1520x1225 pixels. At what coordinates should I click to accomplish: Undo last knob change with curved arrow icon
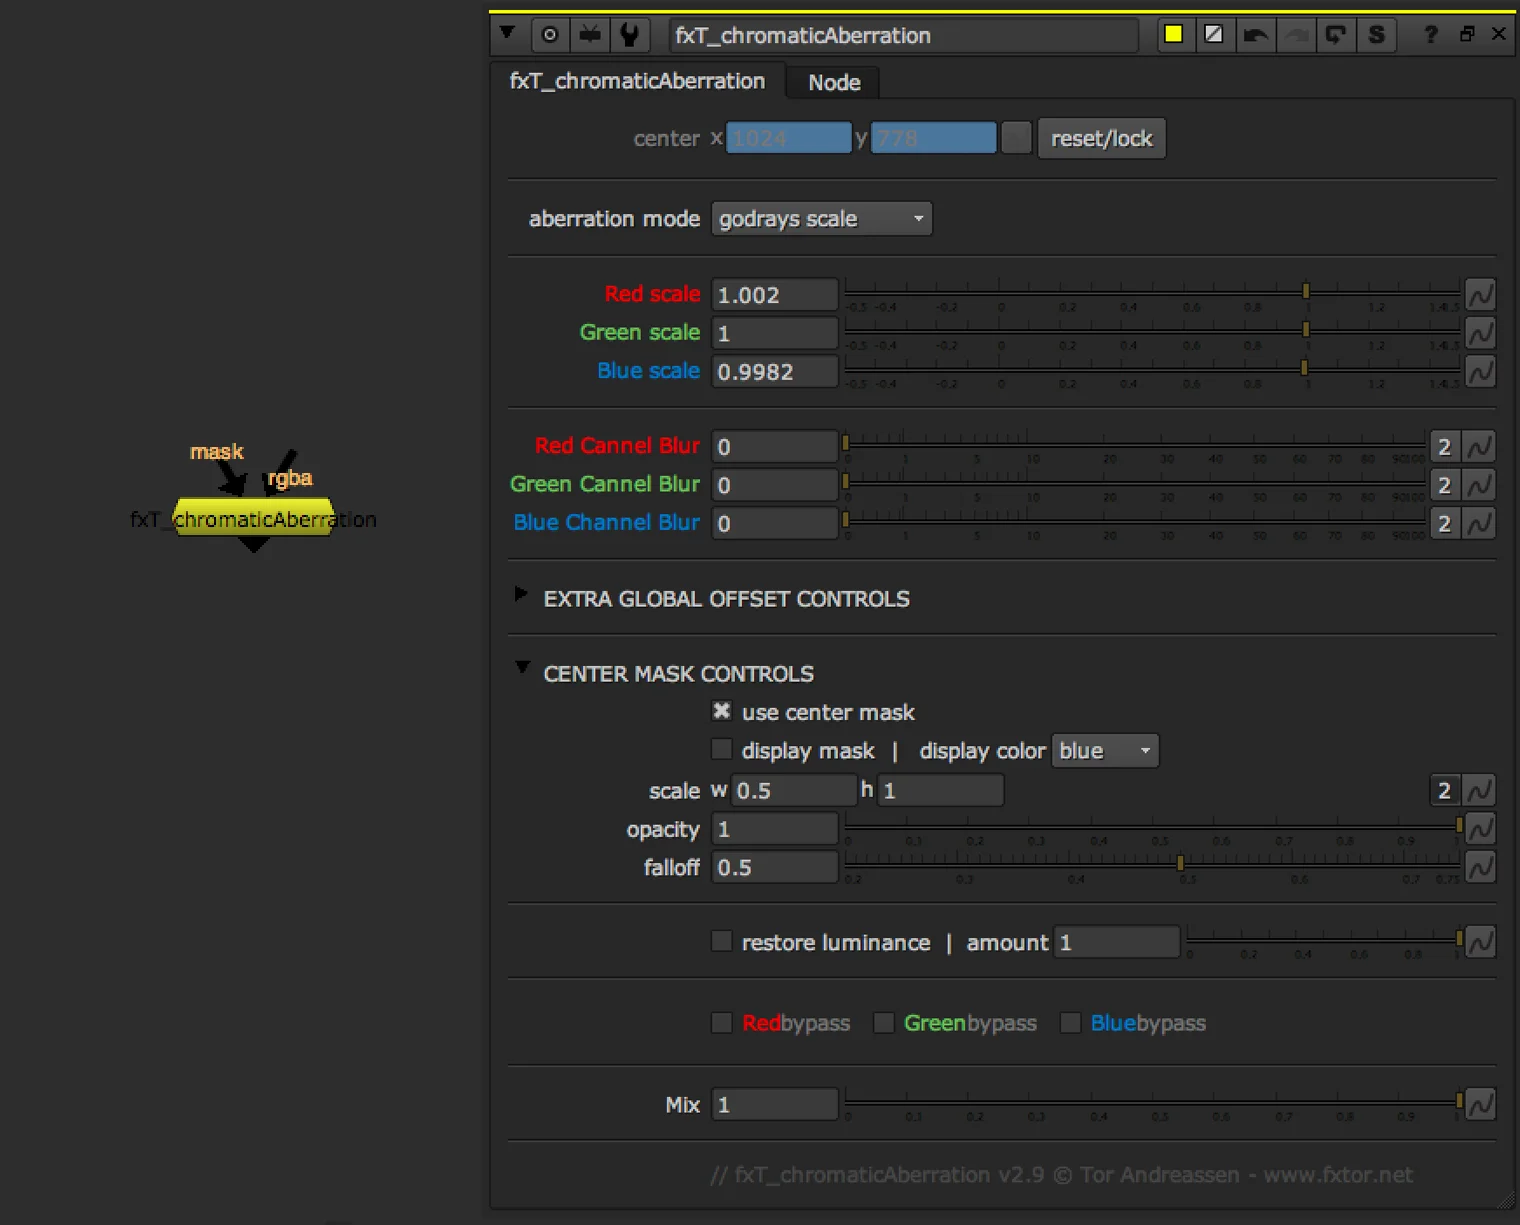(x=1257, y=34)
